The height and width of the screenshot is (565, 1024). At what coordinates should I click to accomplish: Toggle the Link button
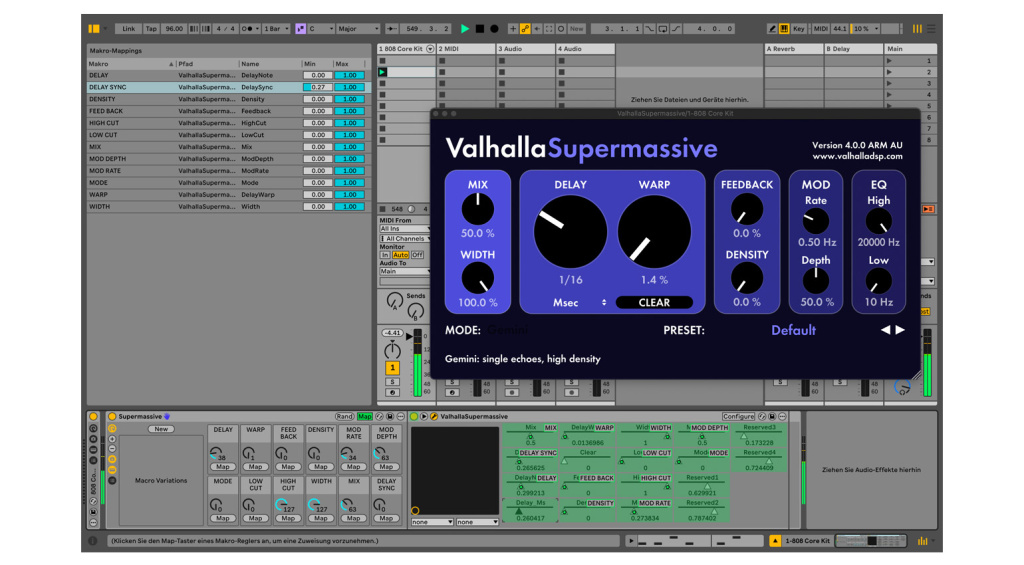tap(129, 29)
